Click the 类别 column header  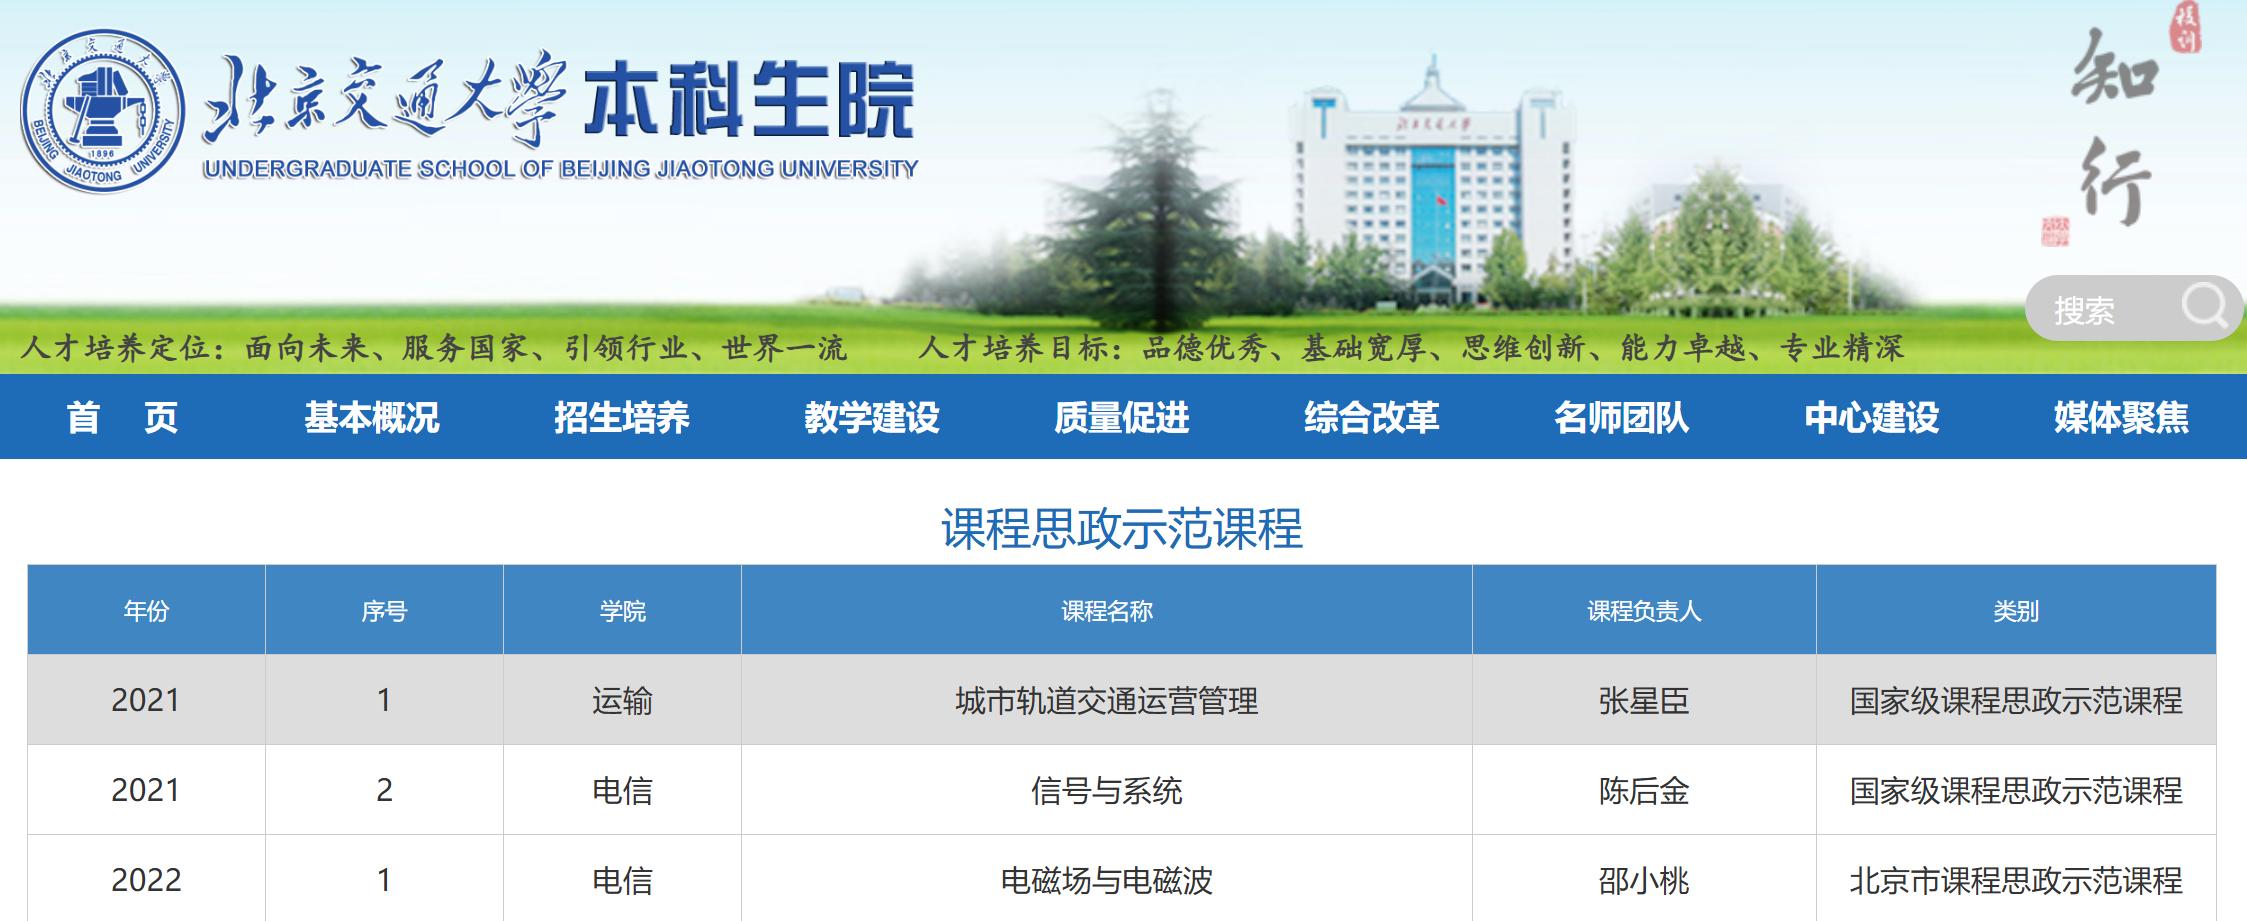[x=2016, y=610]
